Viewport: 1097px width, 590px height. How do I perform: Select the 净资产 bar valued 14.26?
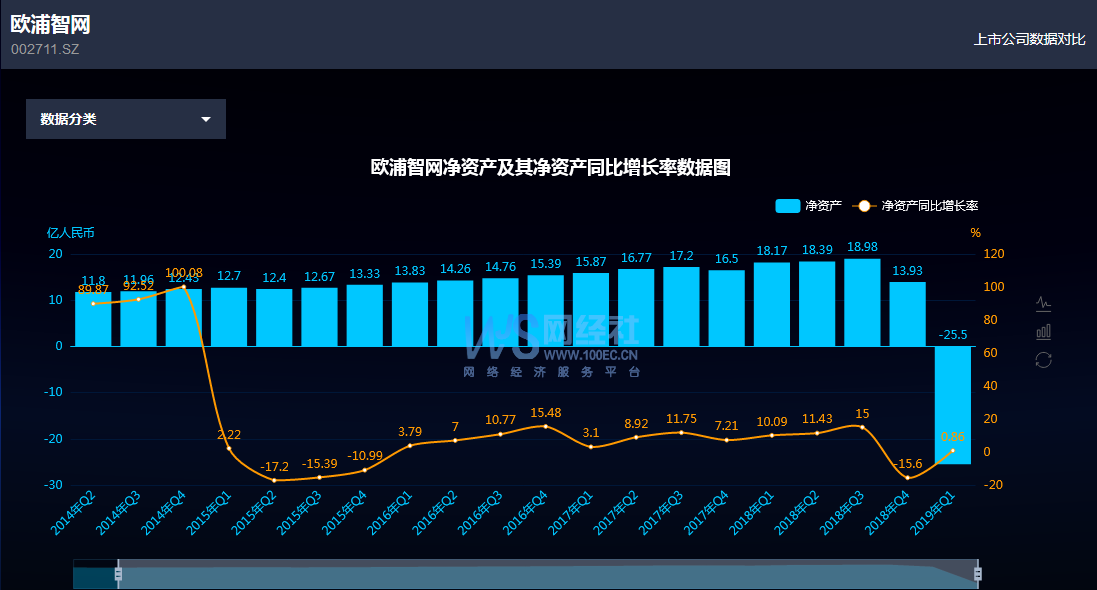tap(455, 314)
